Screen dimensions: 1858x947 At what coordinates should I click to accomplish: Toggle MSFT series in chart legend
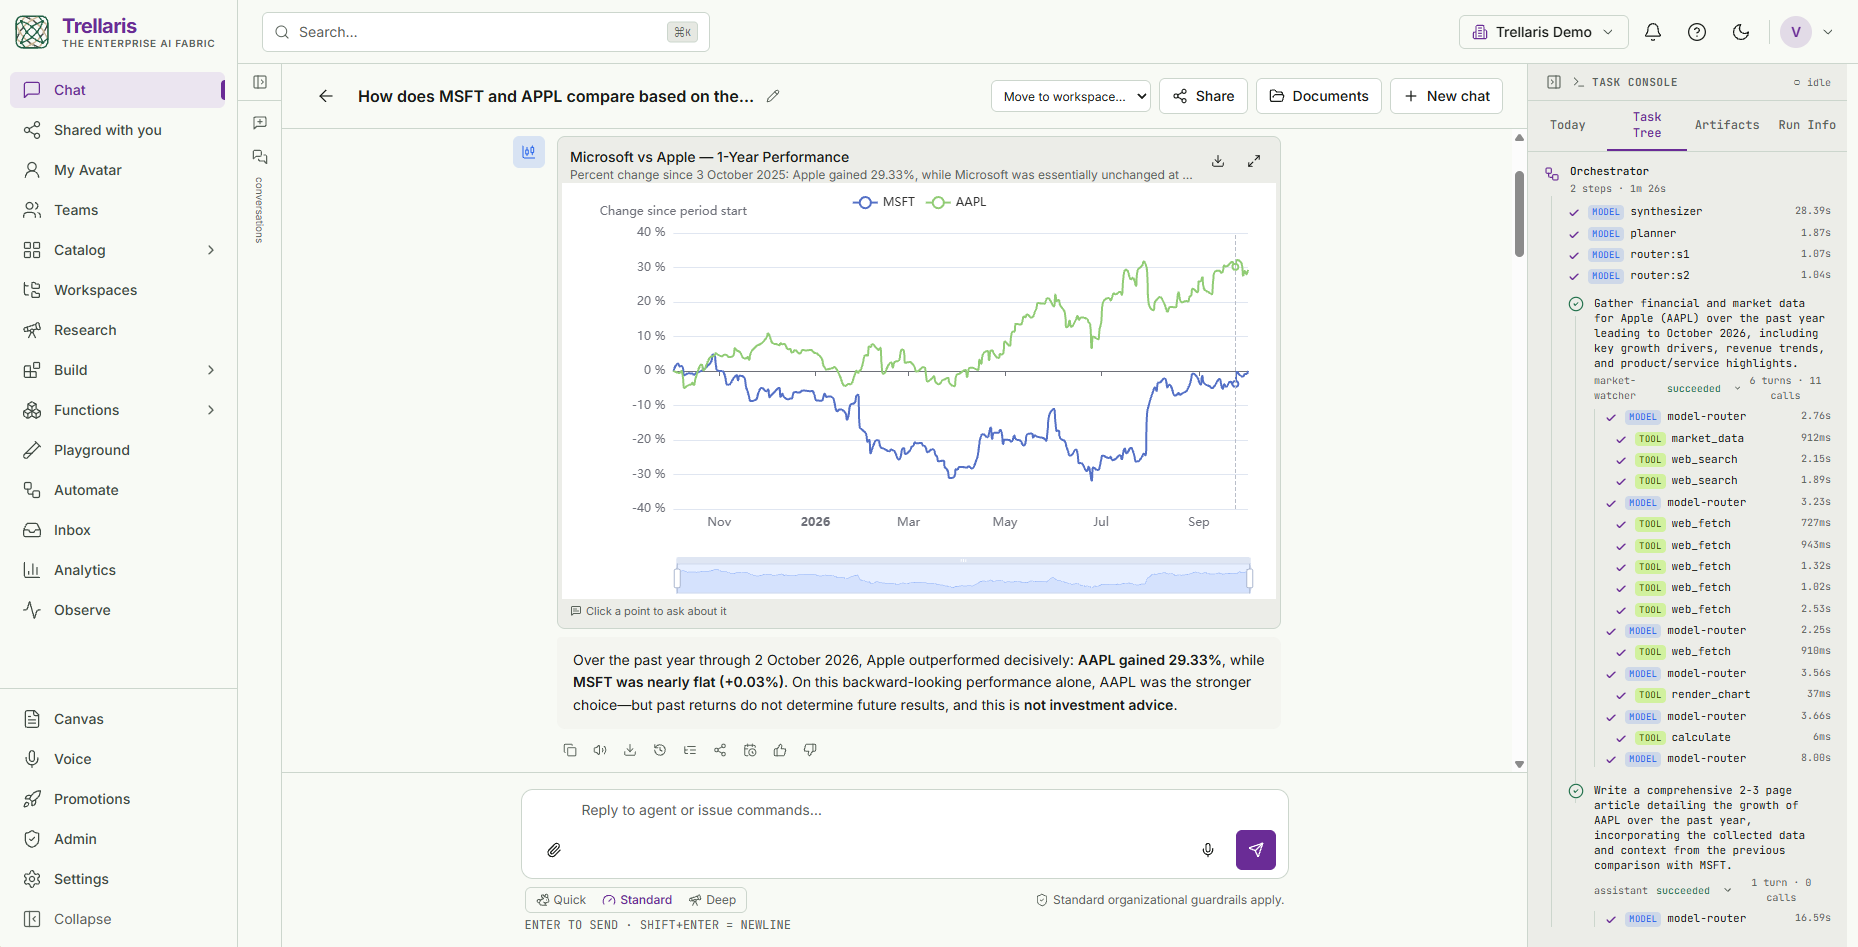884,202
